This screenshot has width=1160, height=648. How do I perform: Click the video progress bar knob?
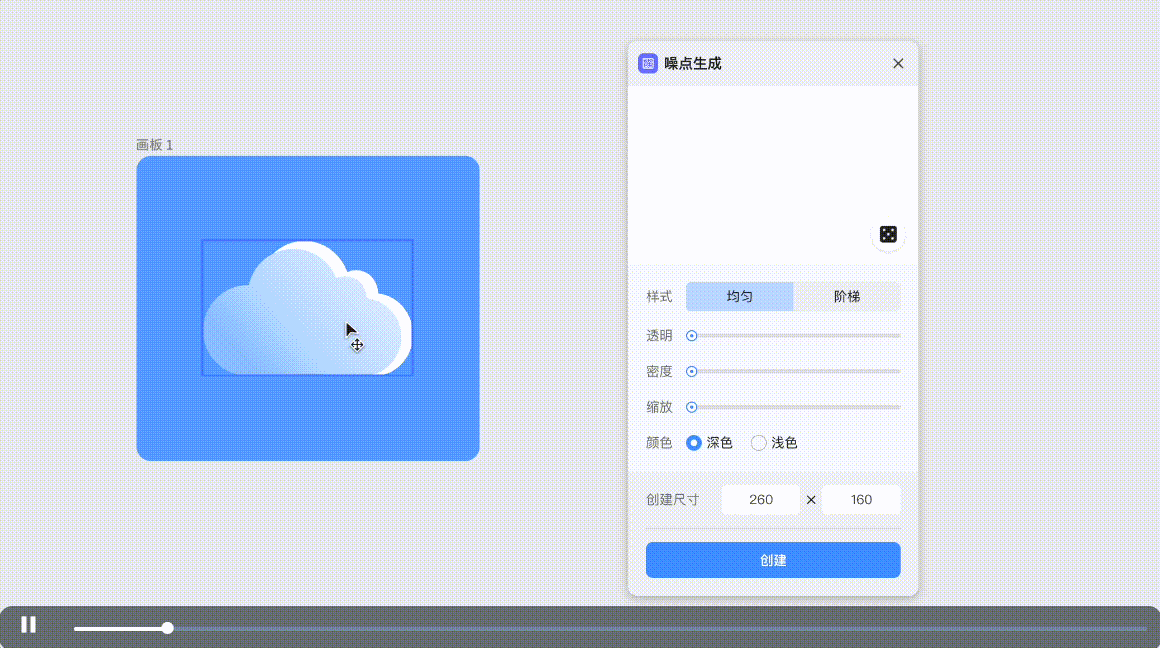(168, 628)
